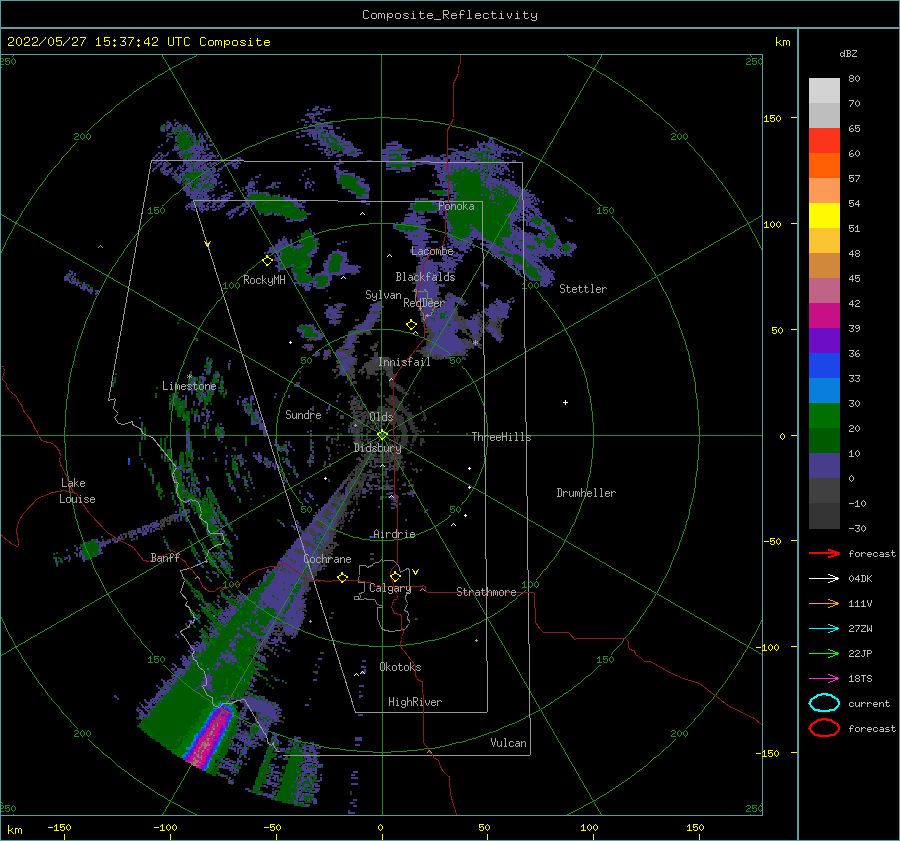Click the Strathmore town label
900x841 pixels.
[486, 592]
